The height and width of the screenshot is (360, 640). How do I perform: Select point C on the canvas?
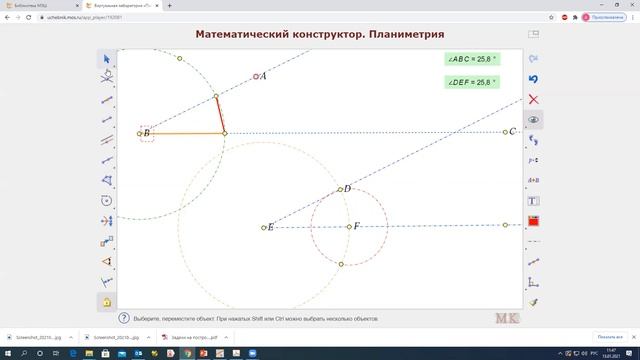click(505, 132)
